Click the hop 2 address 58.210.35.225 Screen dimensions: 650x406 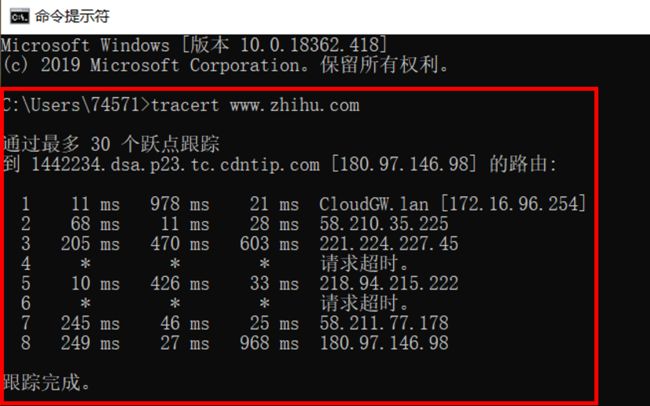click(x=384, y=224)
